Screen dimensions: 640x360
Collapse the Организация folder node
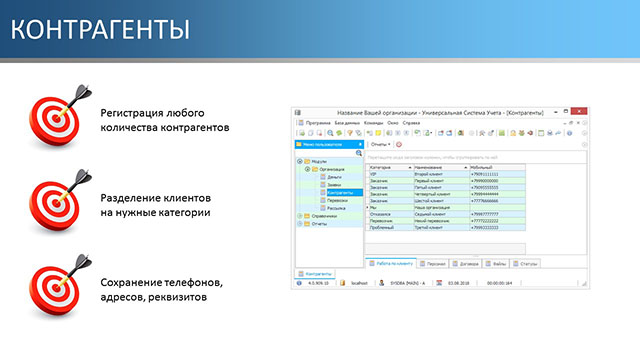307,169
